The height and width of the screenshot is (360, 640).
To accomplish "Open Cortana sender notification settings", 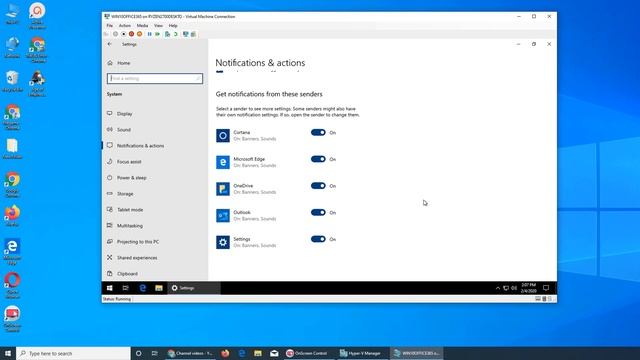I will pyautogui.click(x=246, y=136).
